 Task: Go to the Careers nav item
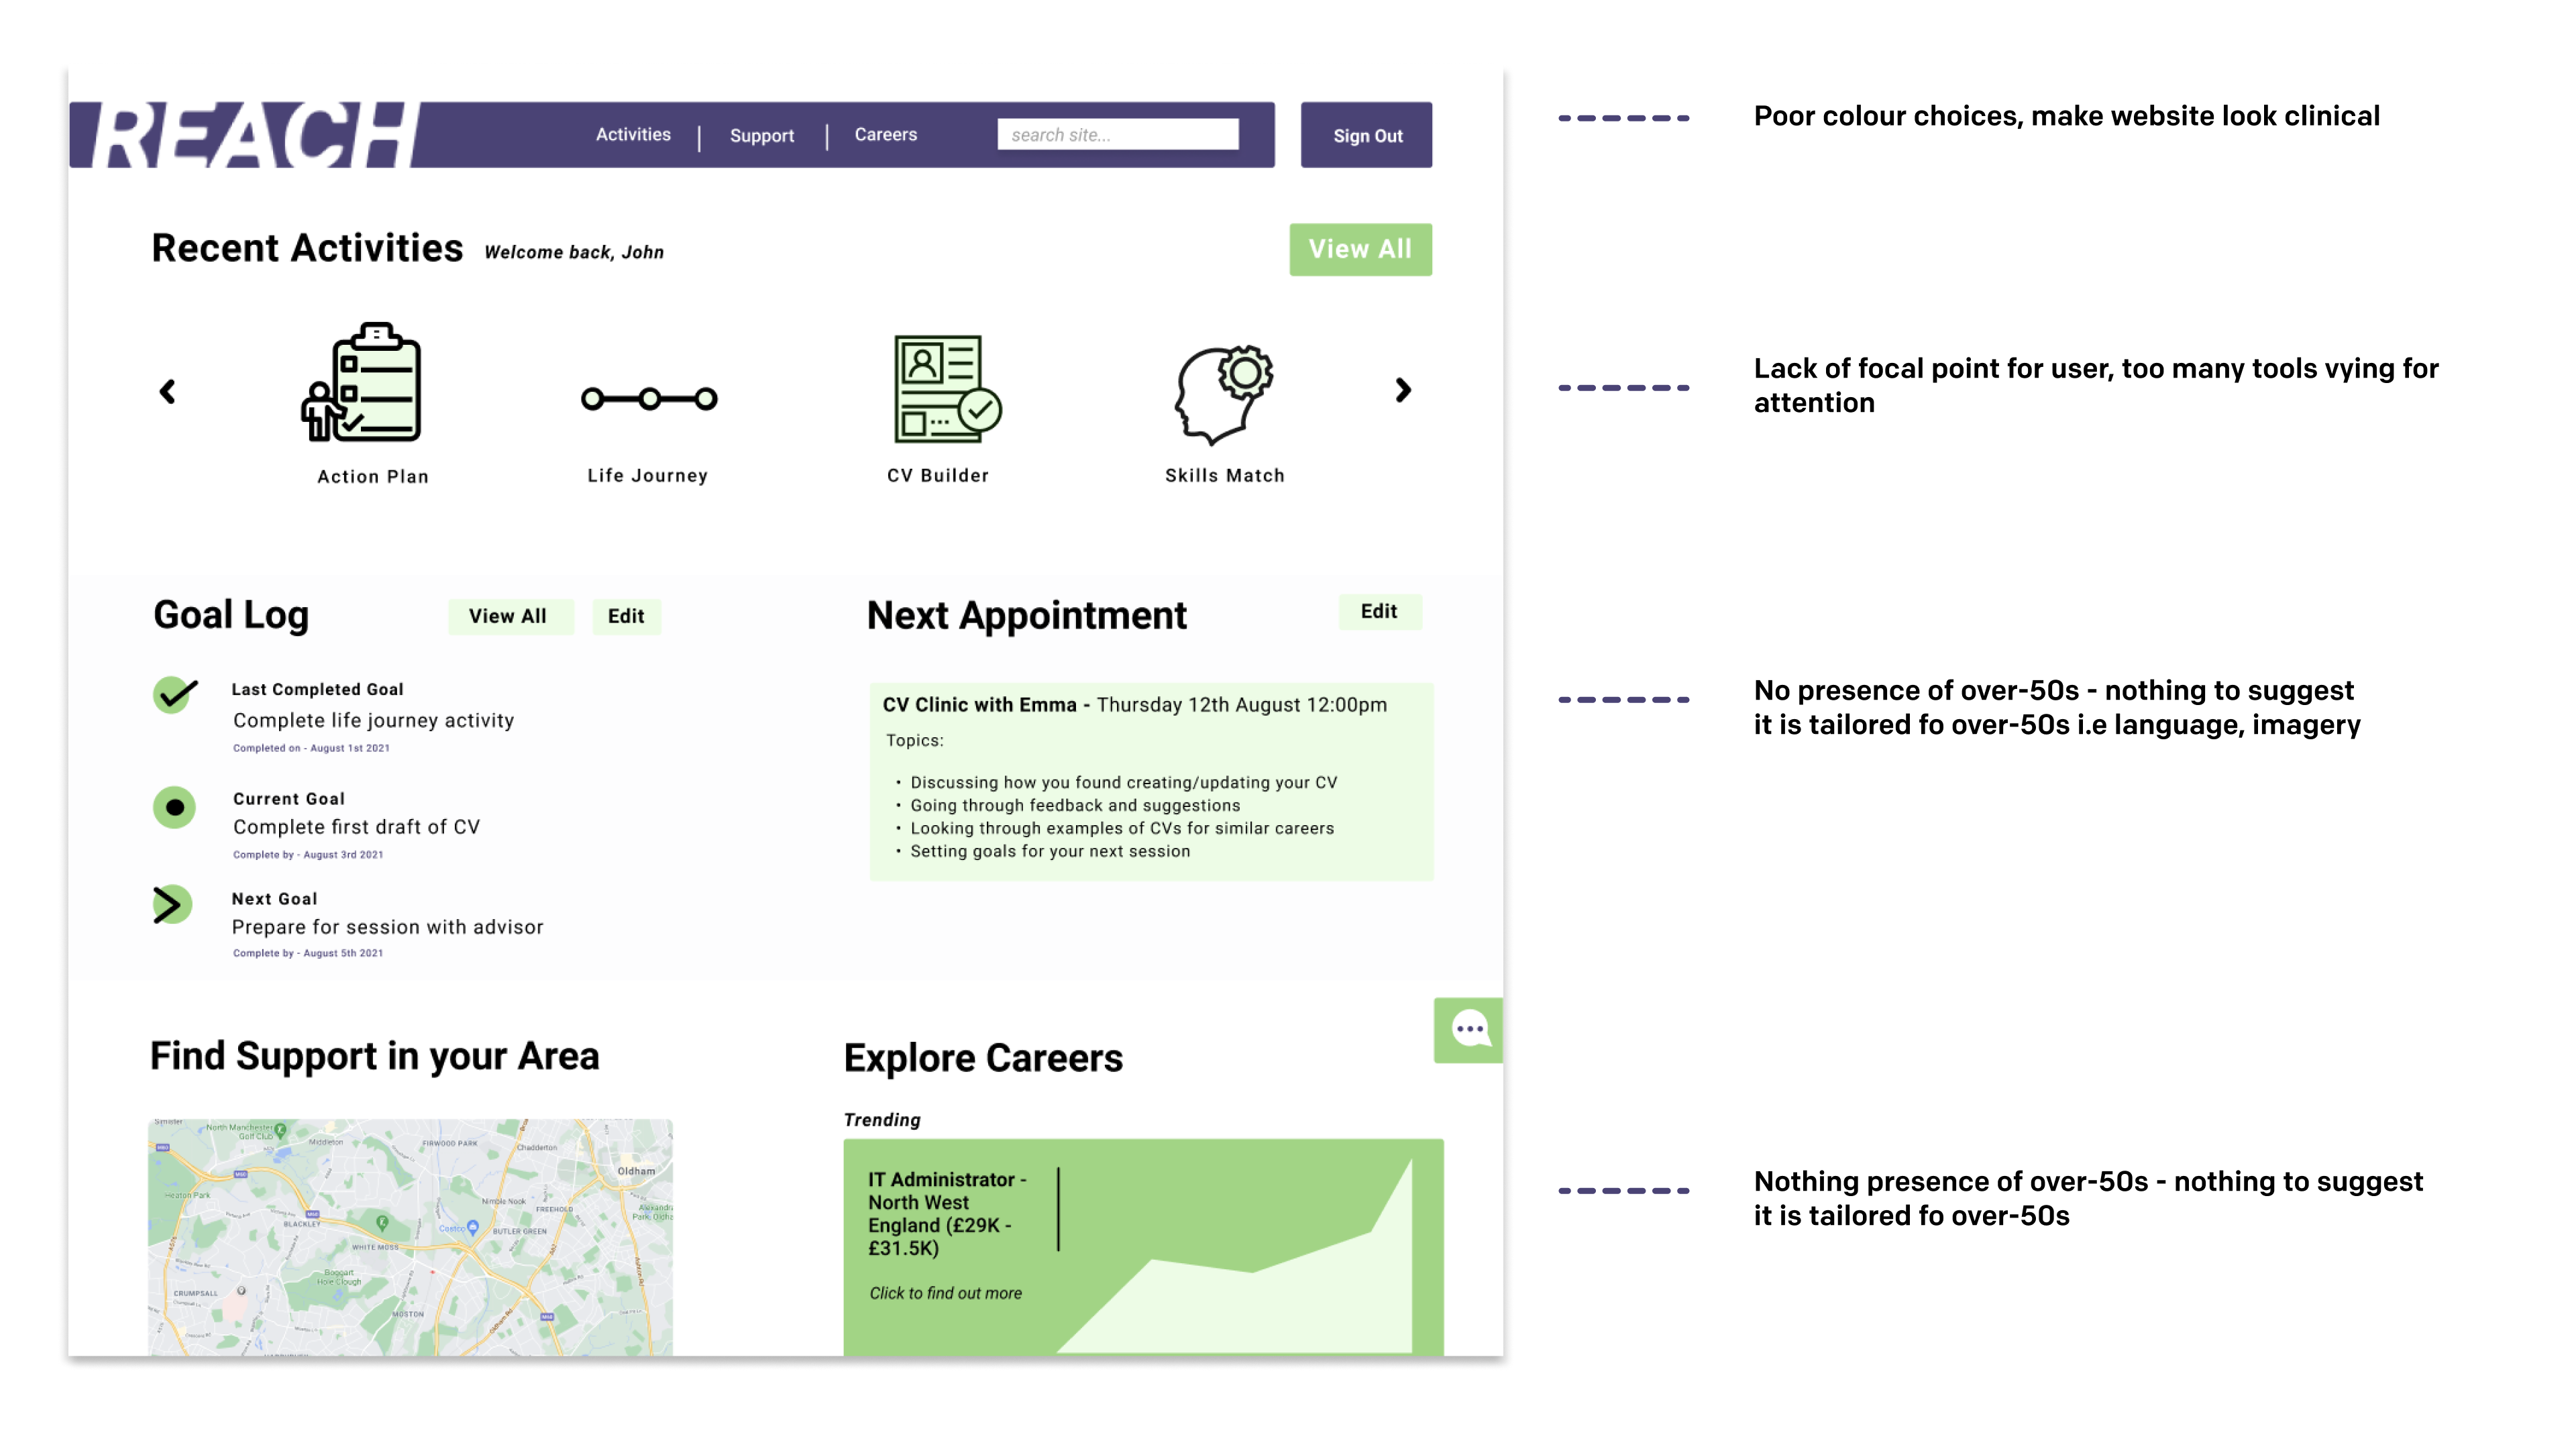click(885, 134)
